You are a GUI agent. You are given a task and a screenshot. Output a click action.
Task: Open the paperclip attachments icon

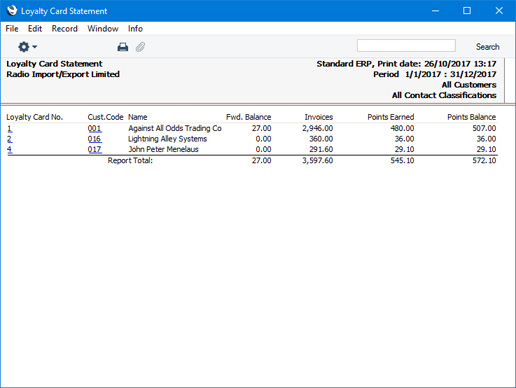point(140,47)
